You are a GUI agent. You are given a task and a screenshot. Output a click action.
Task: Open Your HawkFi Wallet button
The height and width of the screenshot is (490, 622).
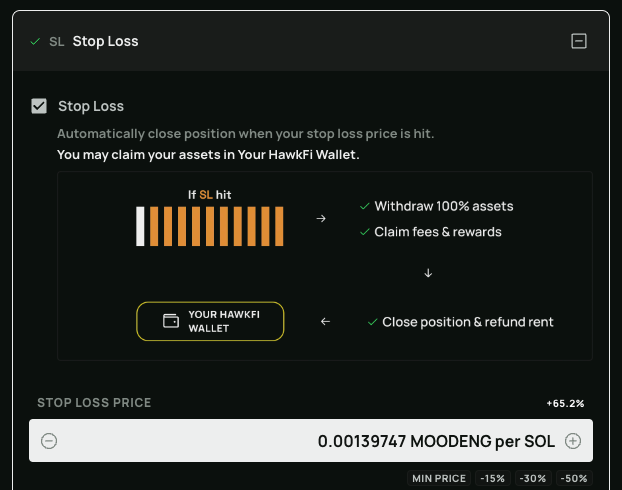pyautogui.click(x=210, y=322)
